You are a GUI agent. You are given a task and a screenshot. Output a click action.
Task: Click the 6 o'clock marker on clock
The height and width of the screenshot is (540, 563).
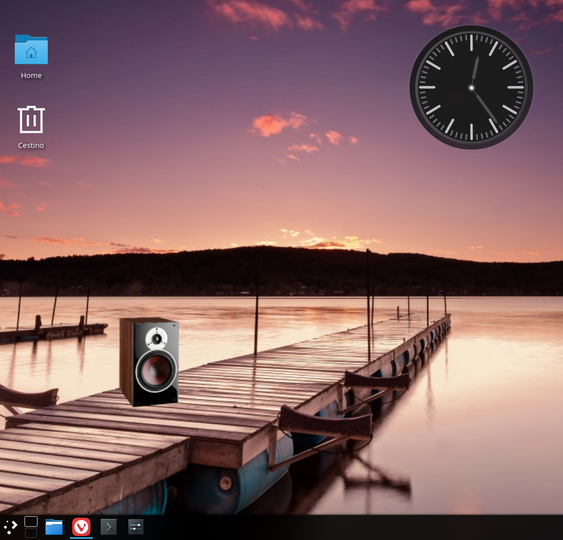471,132
